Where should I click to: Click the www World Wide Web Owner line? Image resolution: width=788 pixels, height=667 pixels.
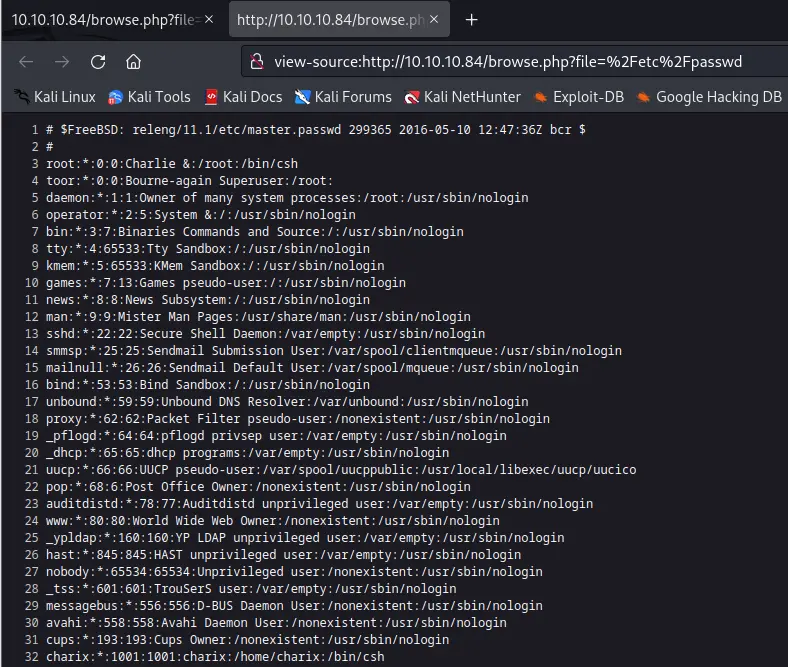(x=273, y=521)
